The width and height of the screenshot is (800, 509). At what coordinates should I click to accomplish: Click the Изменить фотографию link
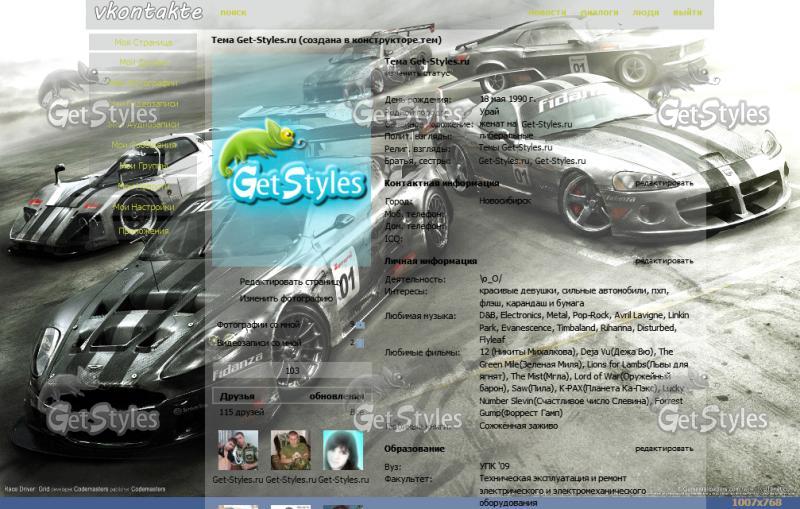[286, 298]
